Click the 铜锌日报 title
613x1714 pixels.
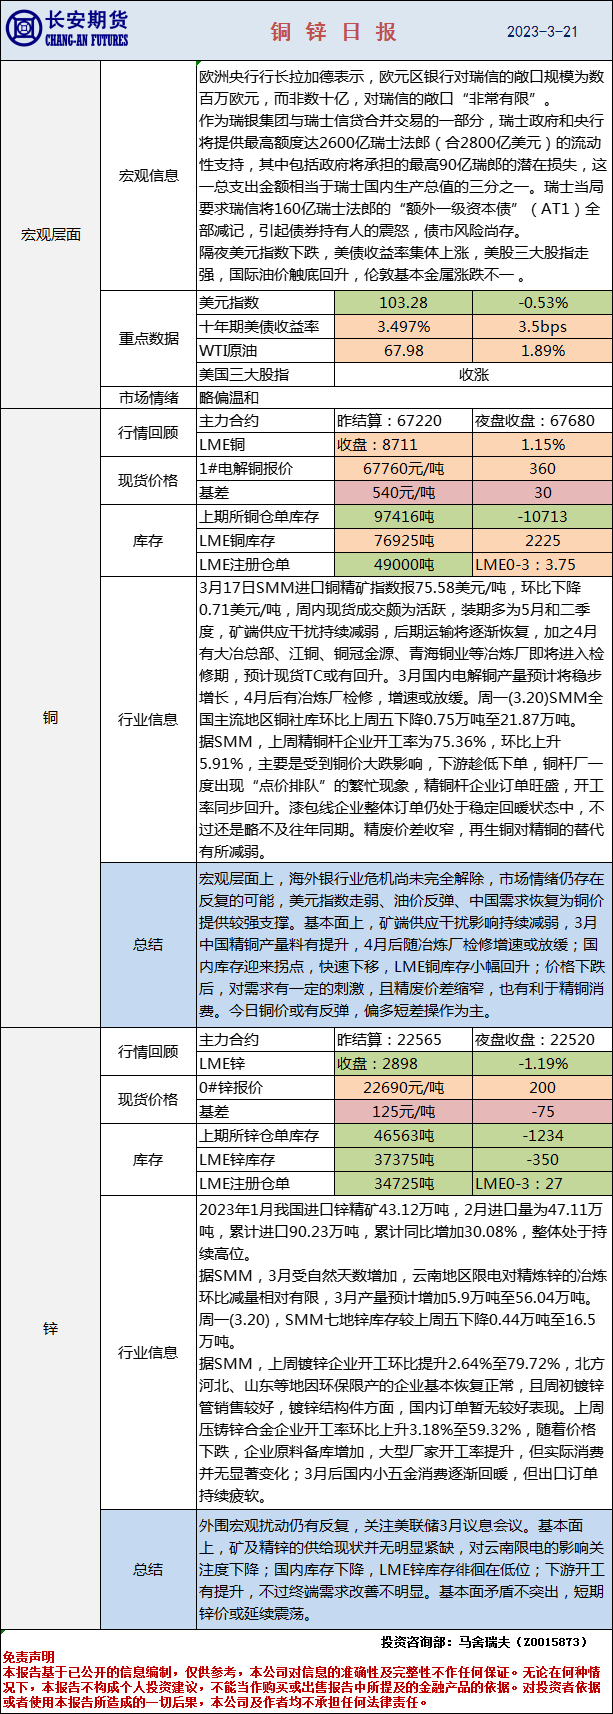(x=334, y=31)
